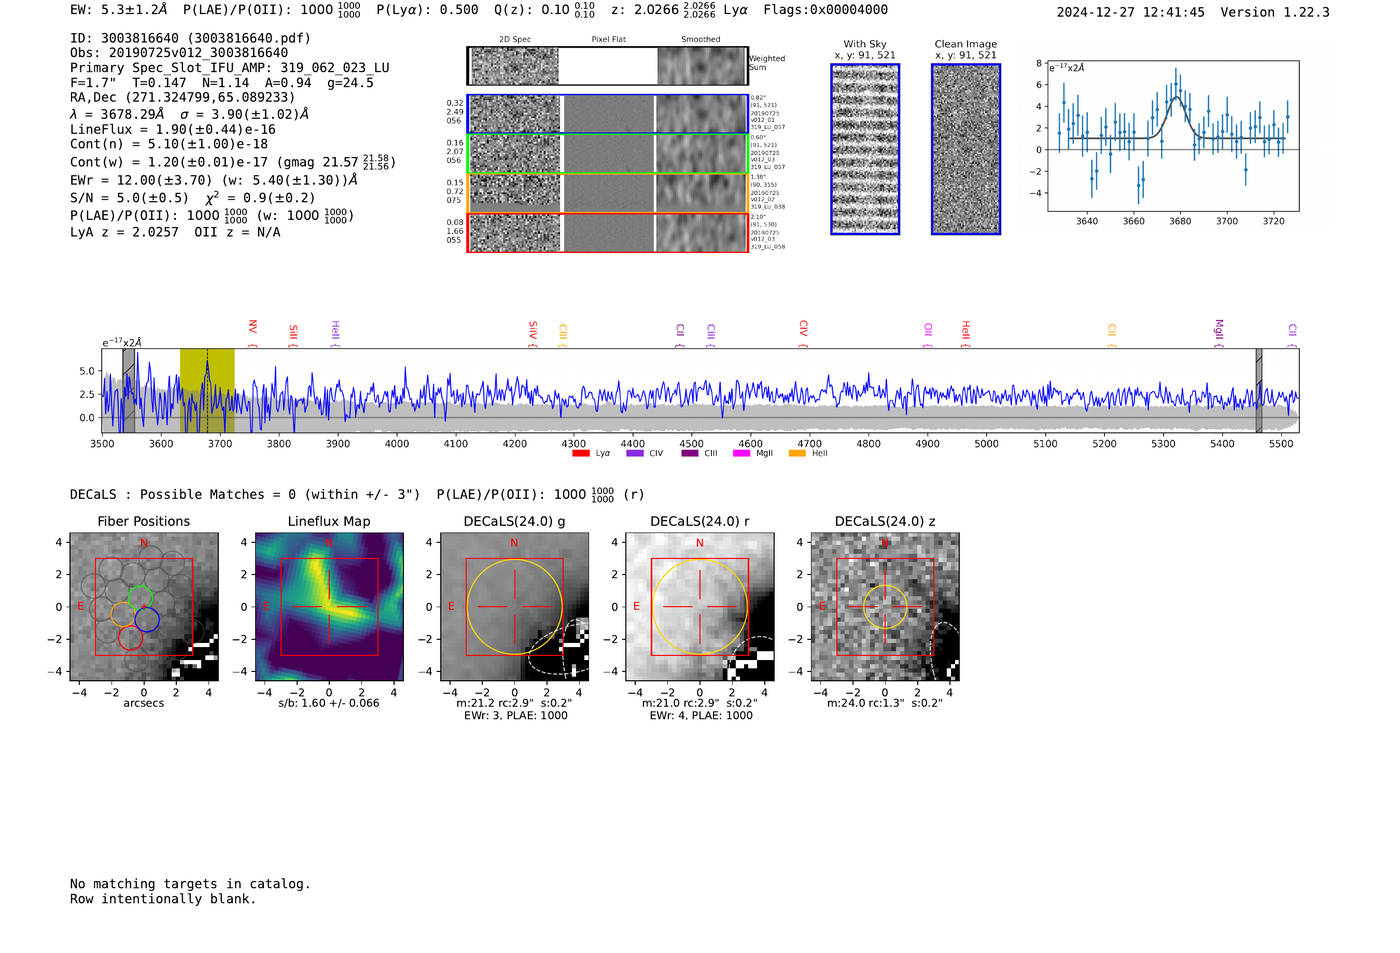
Task: Click the 's/b: 1.60 +/- 0.066' caption
Action: click(329, 703)
